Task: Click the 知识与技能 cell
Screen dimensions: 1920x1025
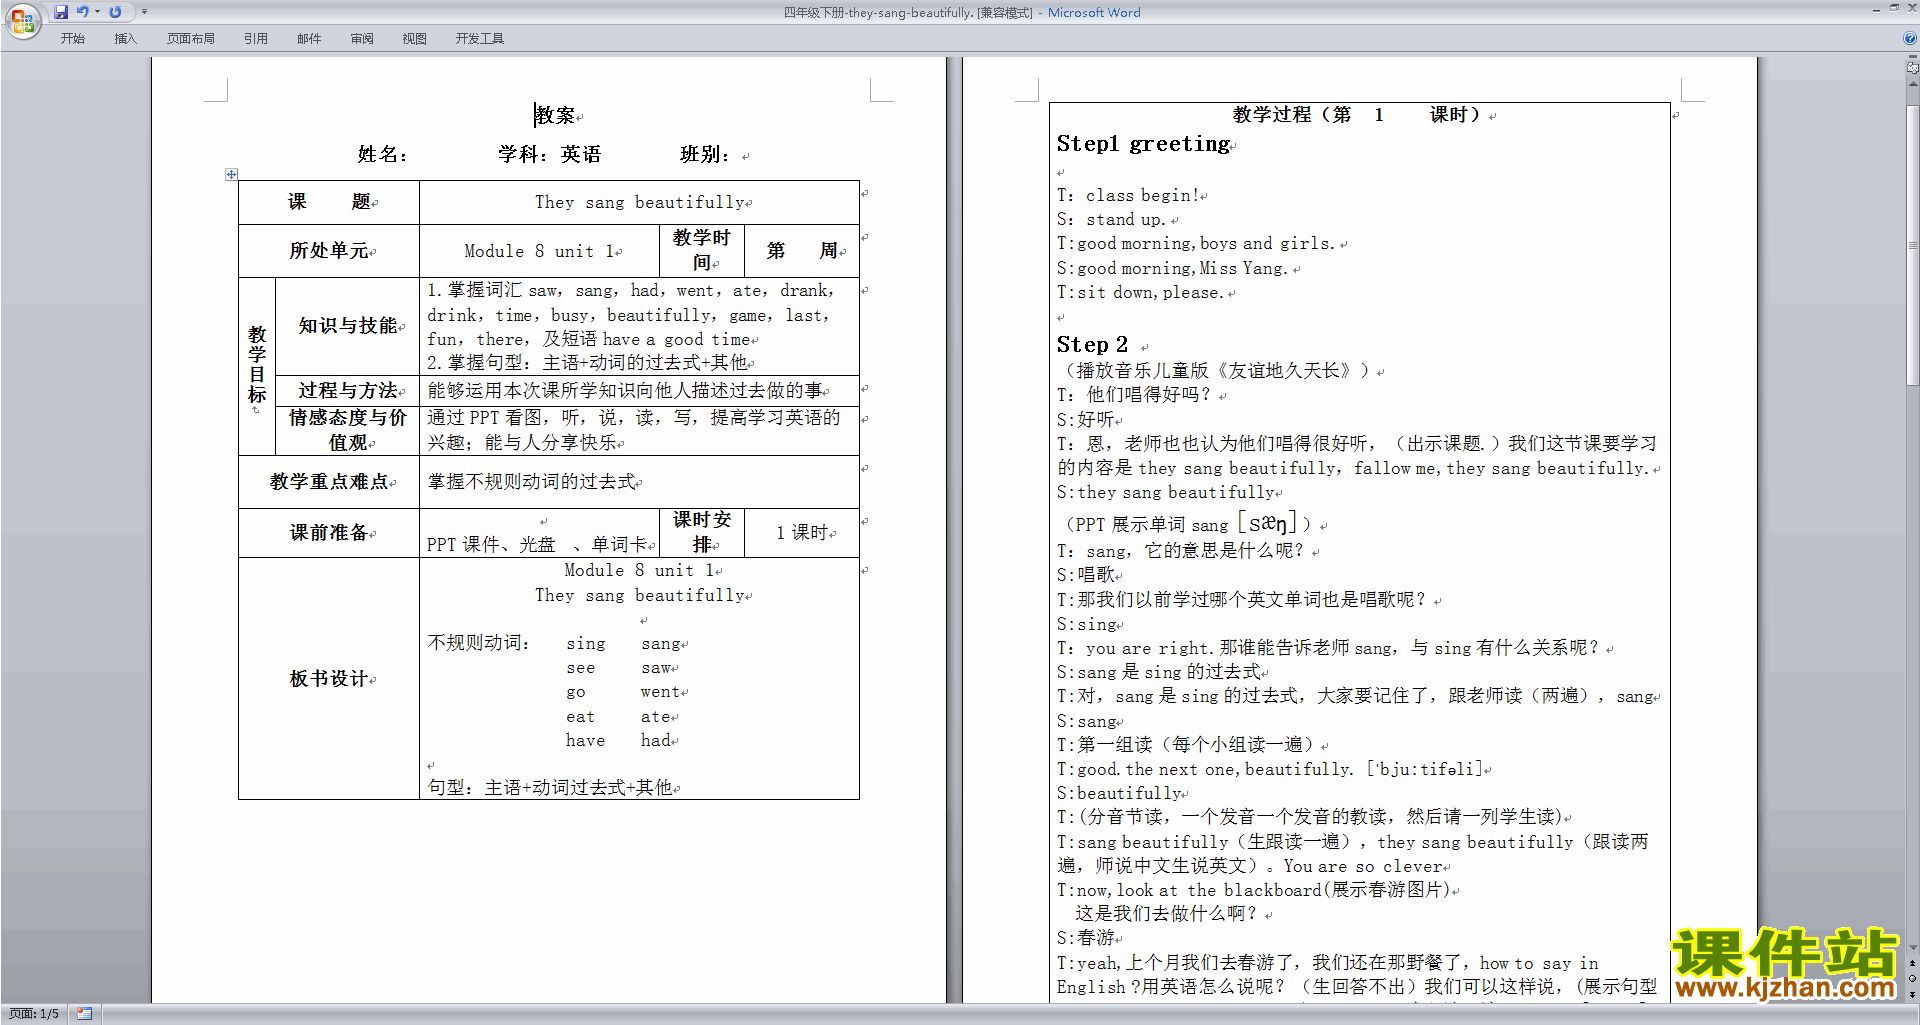Action: 347,326
